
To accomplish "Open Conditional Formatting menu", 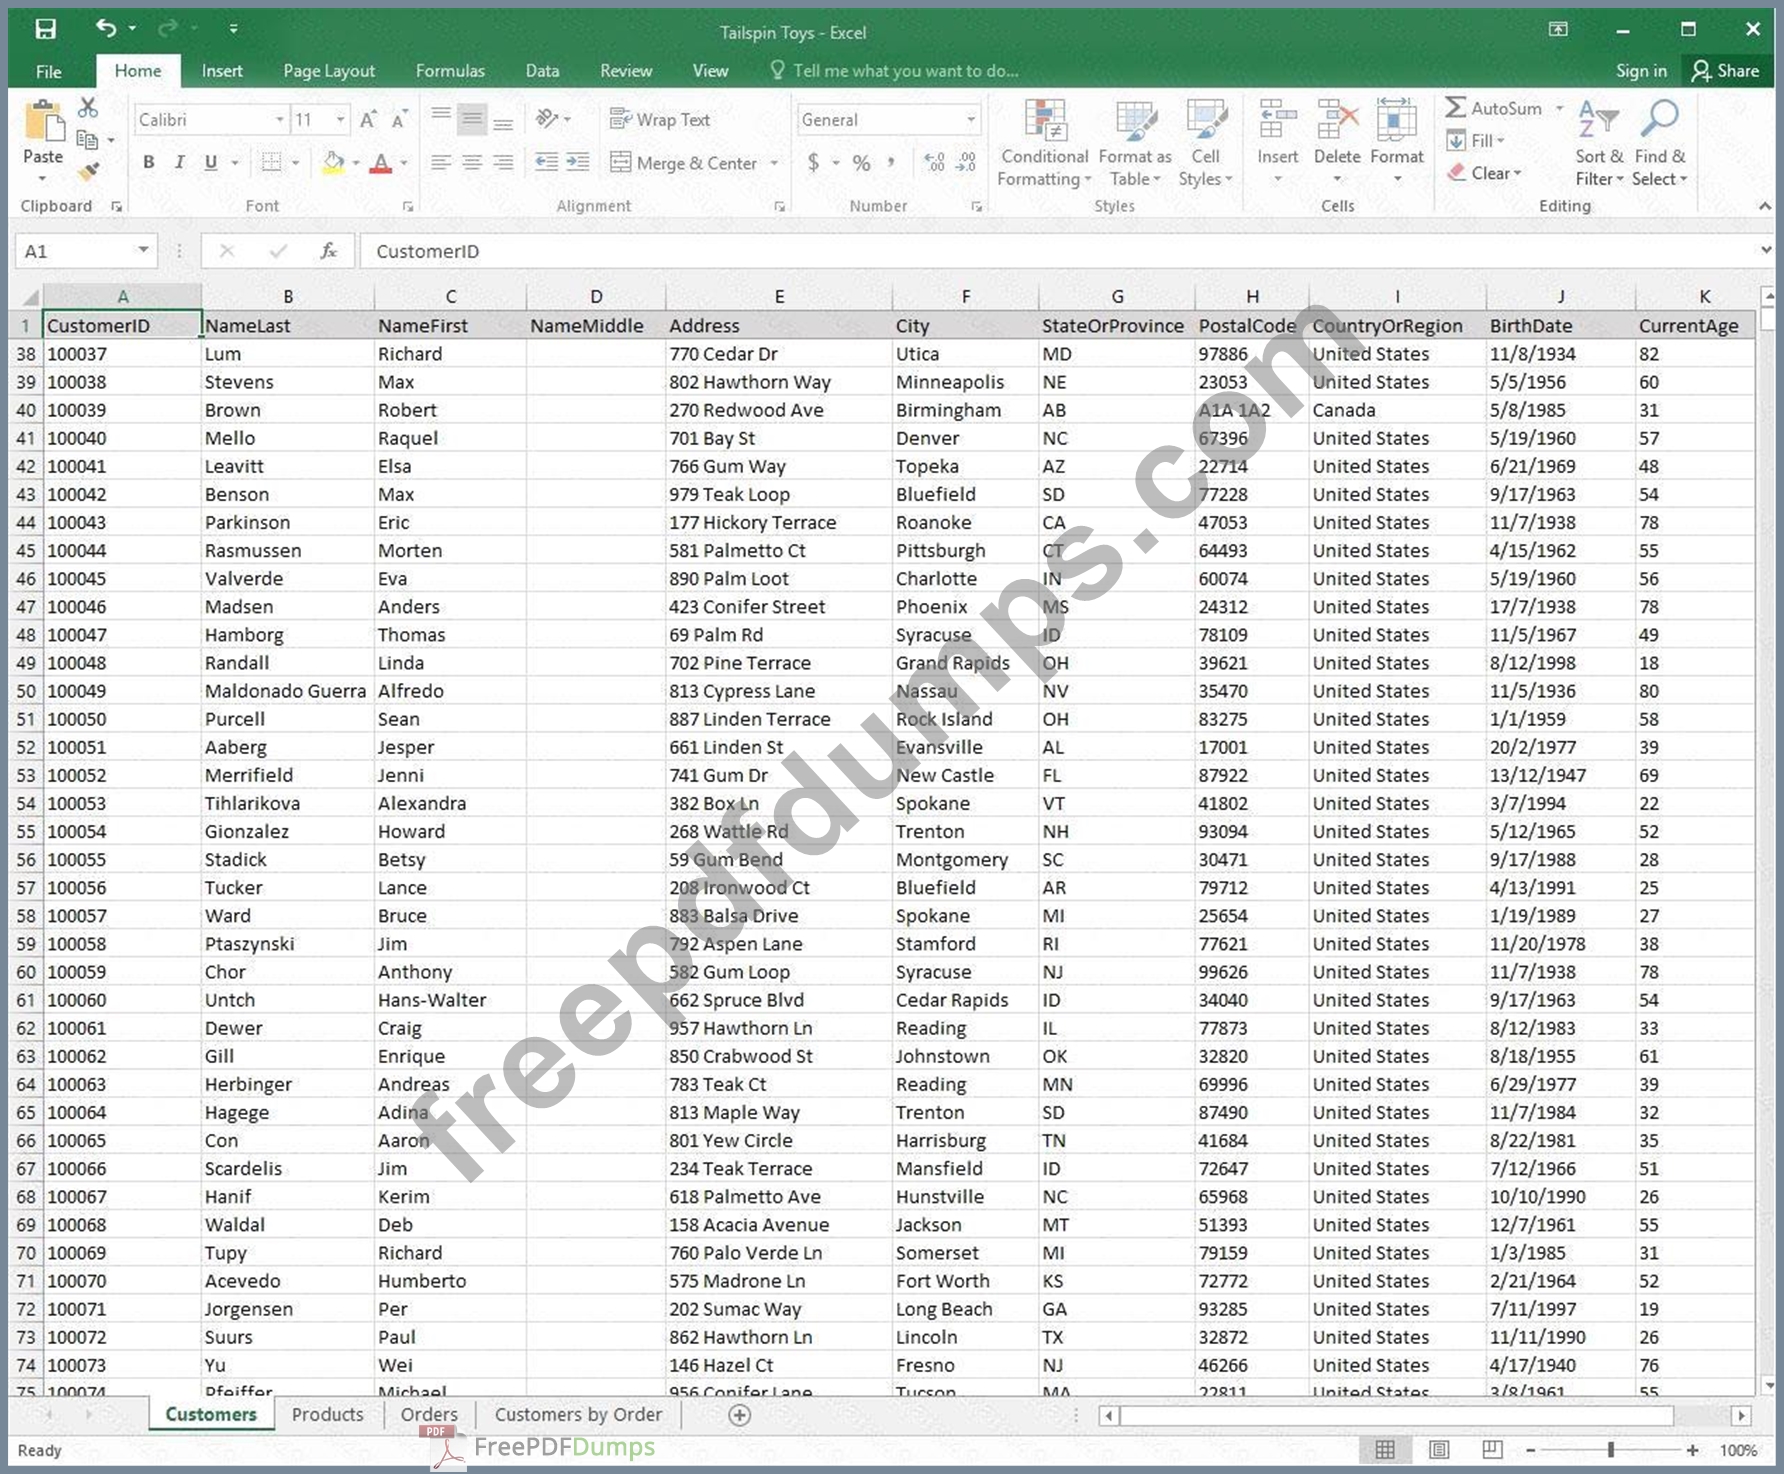I will click(1045, 144).
